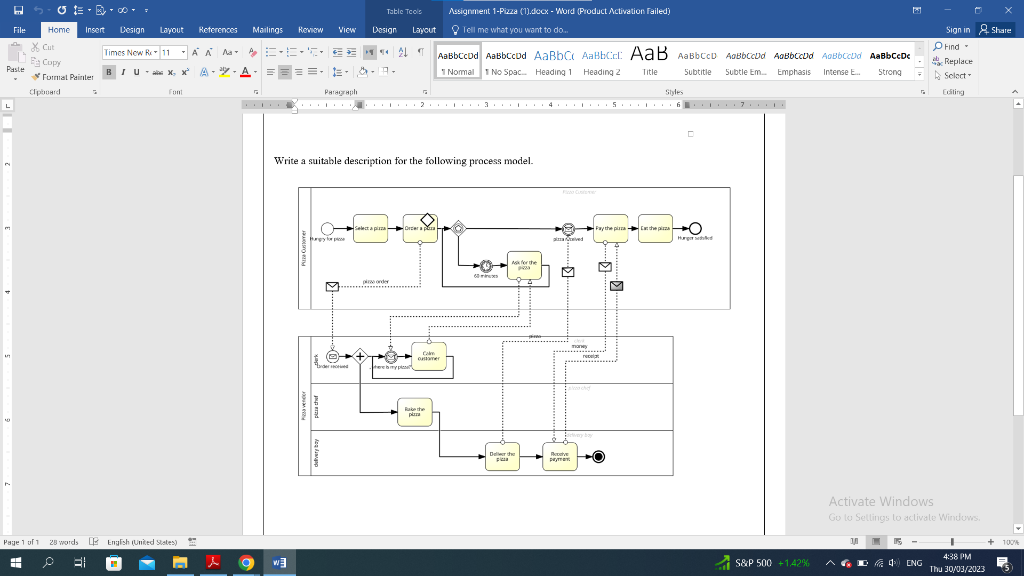Click the subscript icon
Screen dimensions: 1024x576
(x=172, y=72)
